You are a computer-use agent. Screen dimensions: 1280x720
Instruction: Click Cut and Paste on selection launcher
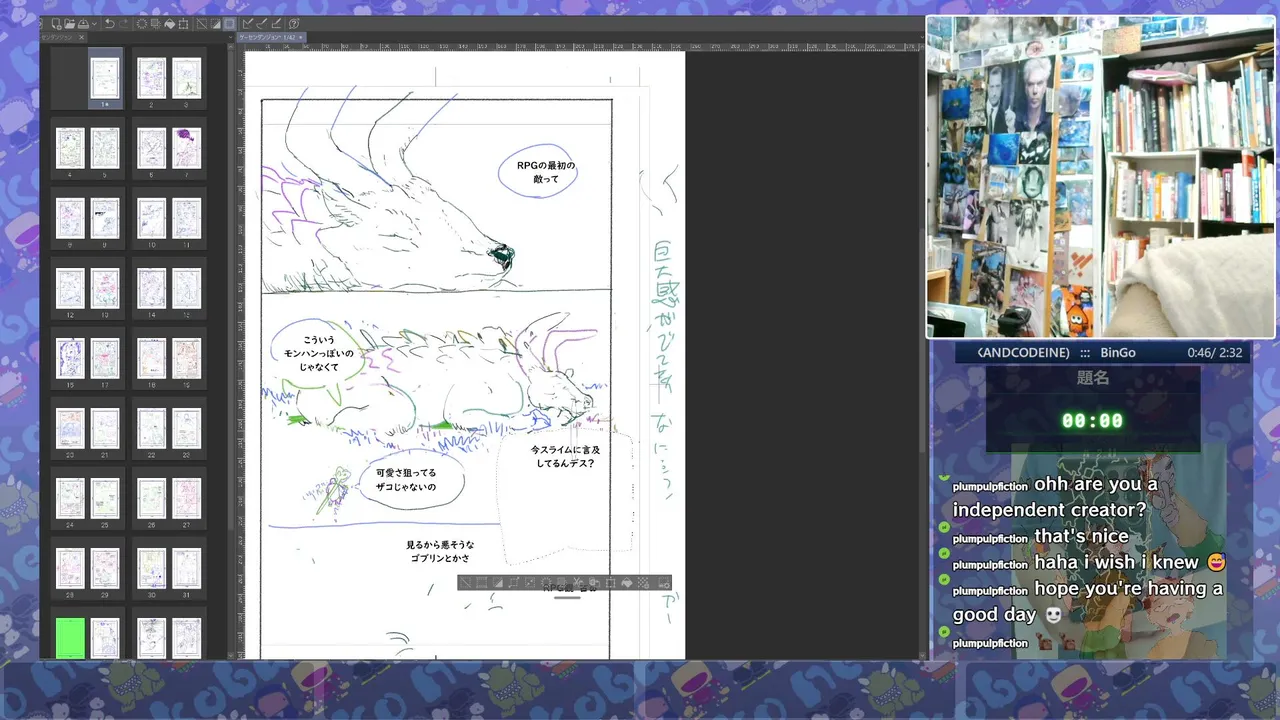click(x=578, y=583)
